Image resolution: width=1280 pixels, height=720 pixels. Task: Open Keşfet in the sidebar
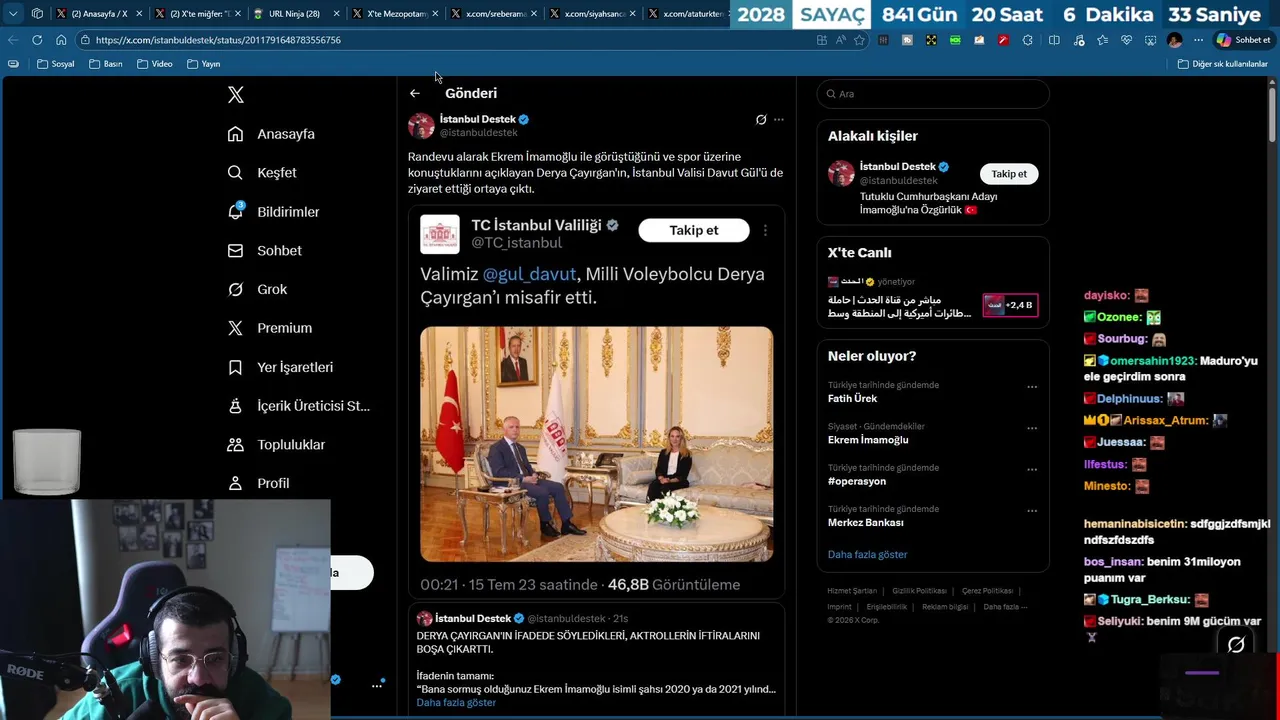point(262,173)
